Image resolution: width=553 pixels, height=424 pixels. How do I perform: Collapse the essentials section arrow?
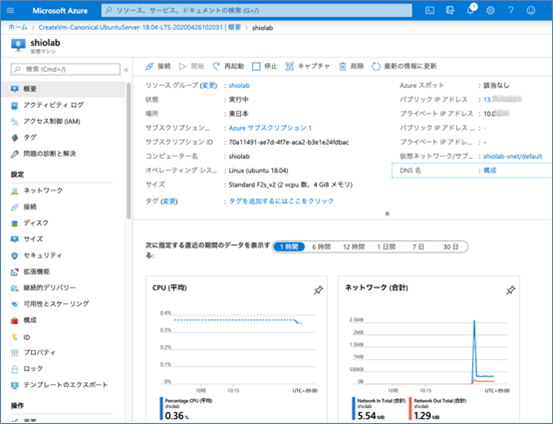387,213
